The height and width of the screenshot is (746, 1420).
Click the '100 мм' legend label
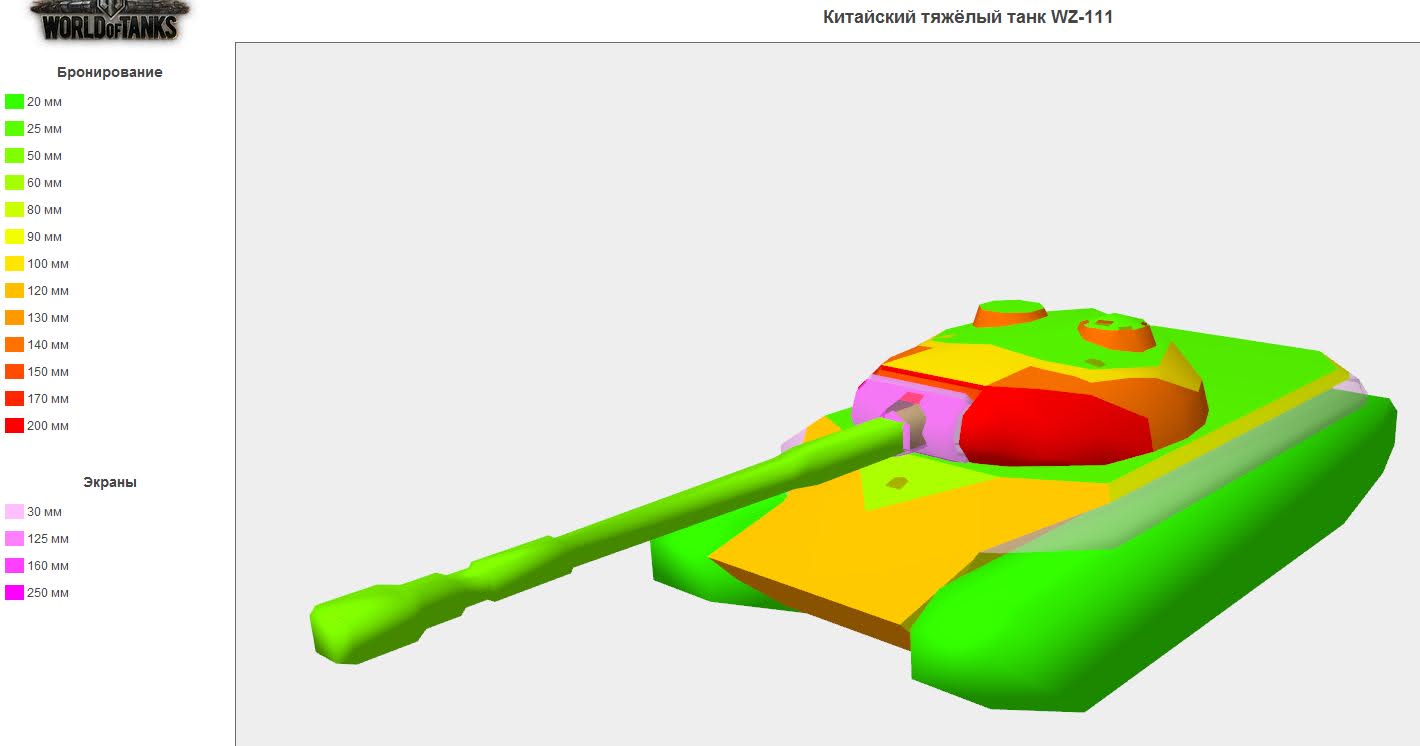click(x=48, y=264)
